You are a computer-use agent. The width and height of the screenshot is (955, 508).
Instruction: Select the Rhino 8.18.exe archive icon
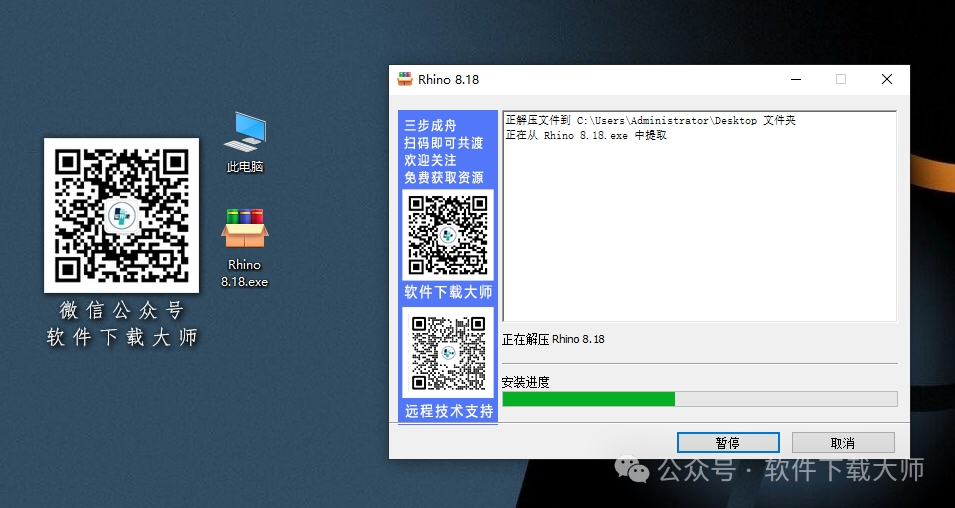point(244,247)
